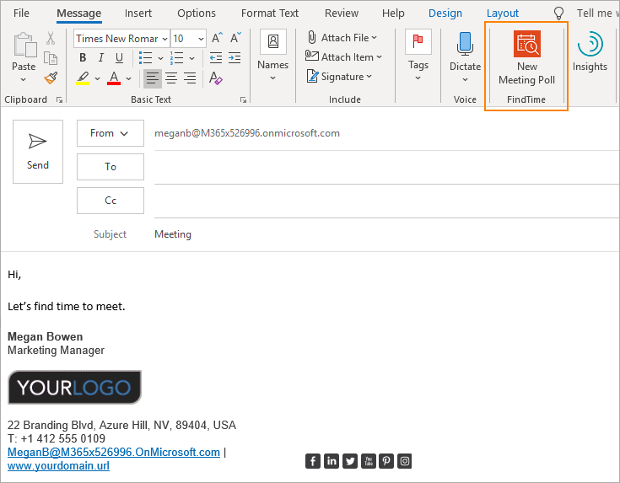
Task: Switch to the Layout tab
Action: [503, 13]
